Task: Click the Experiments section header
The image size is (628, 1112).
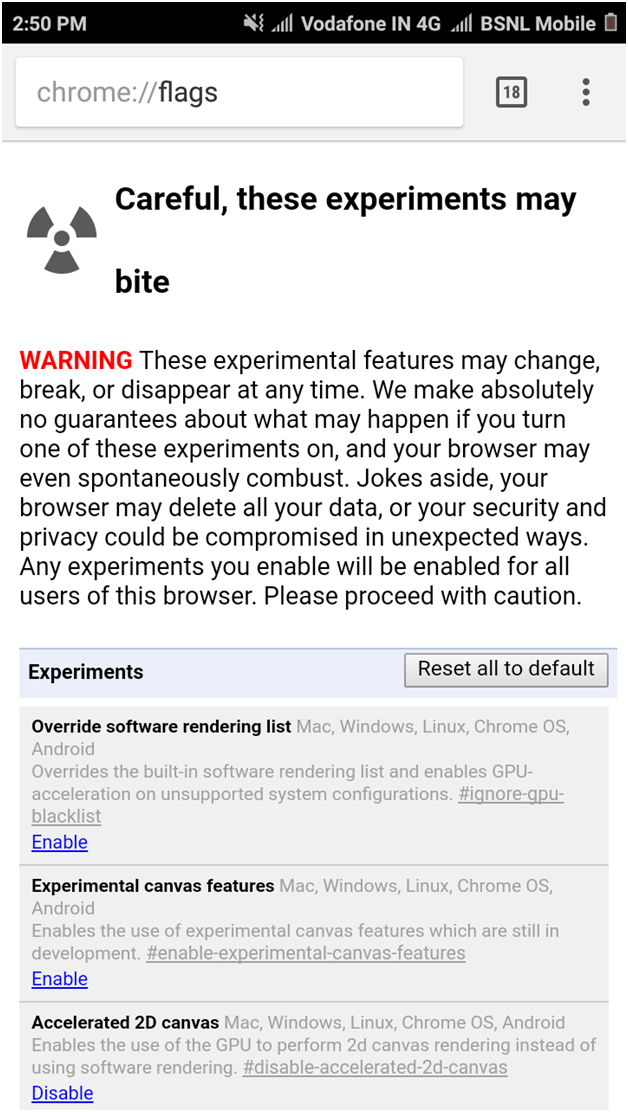Action: pos(86,672)
